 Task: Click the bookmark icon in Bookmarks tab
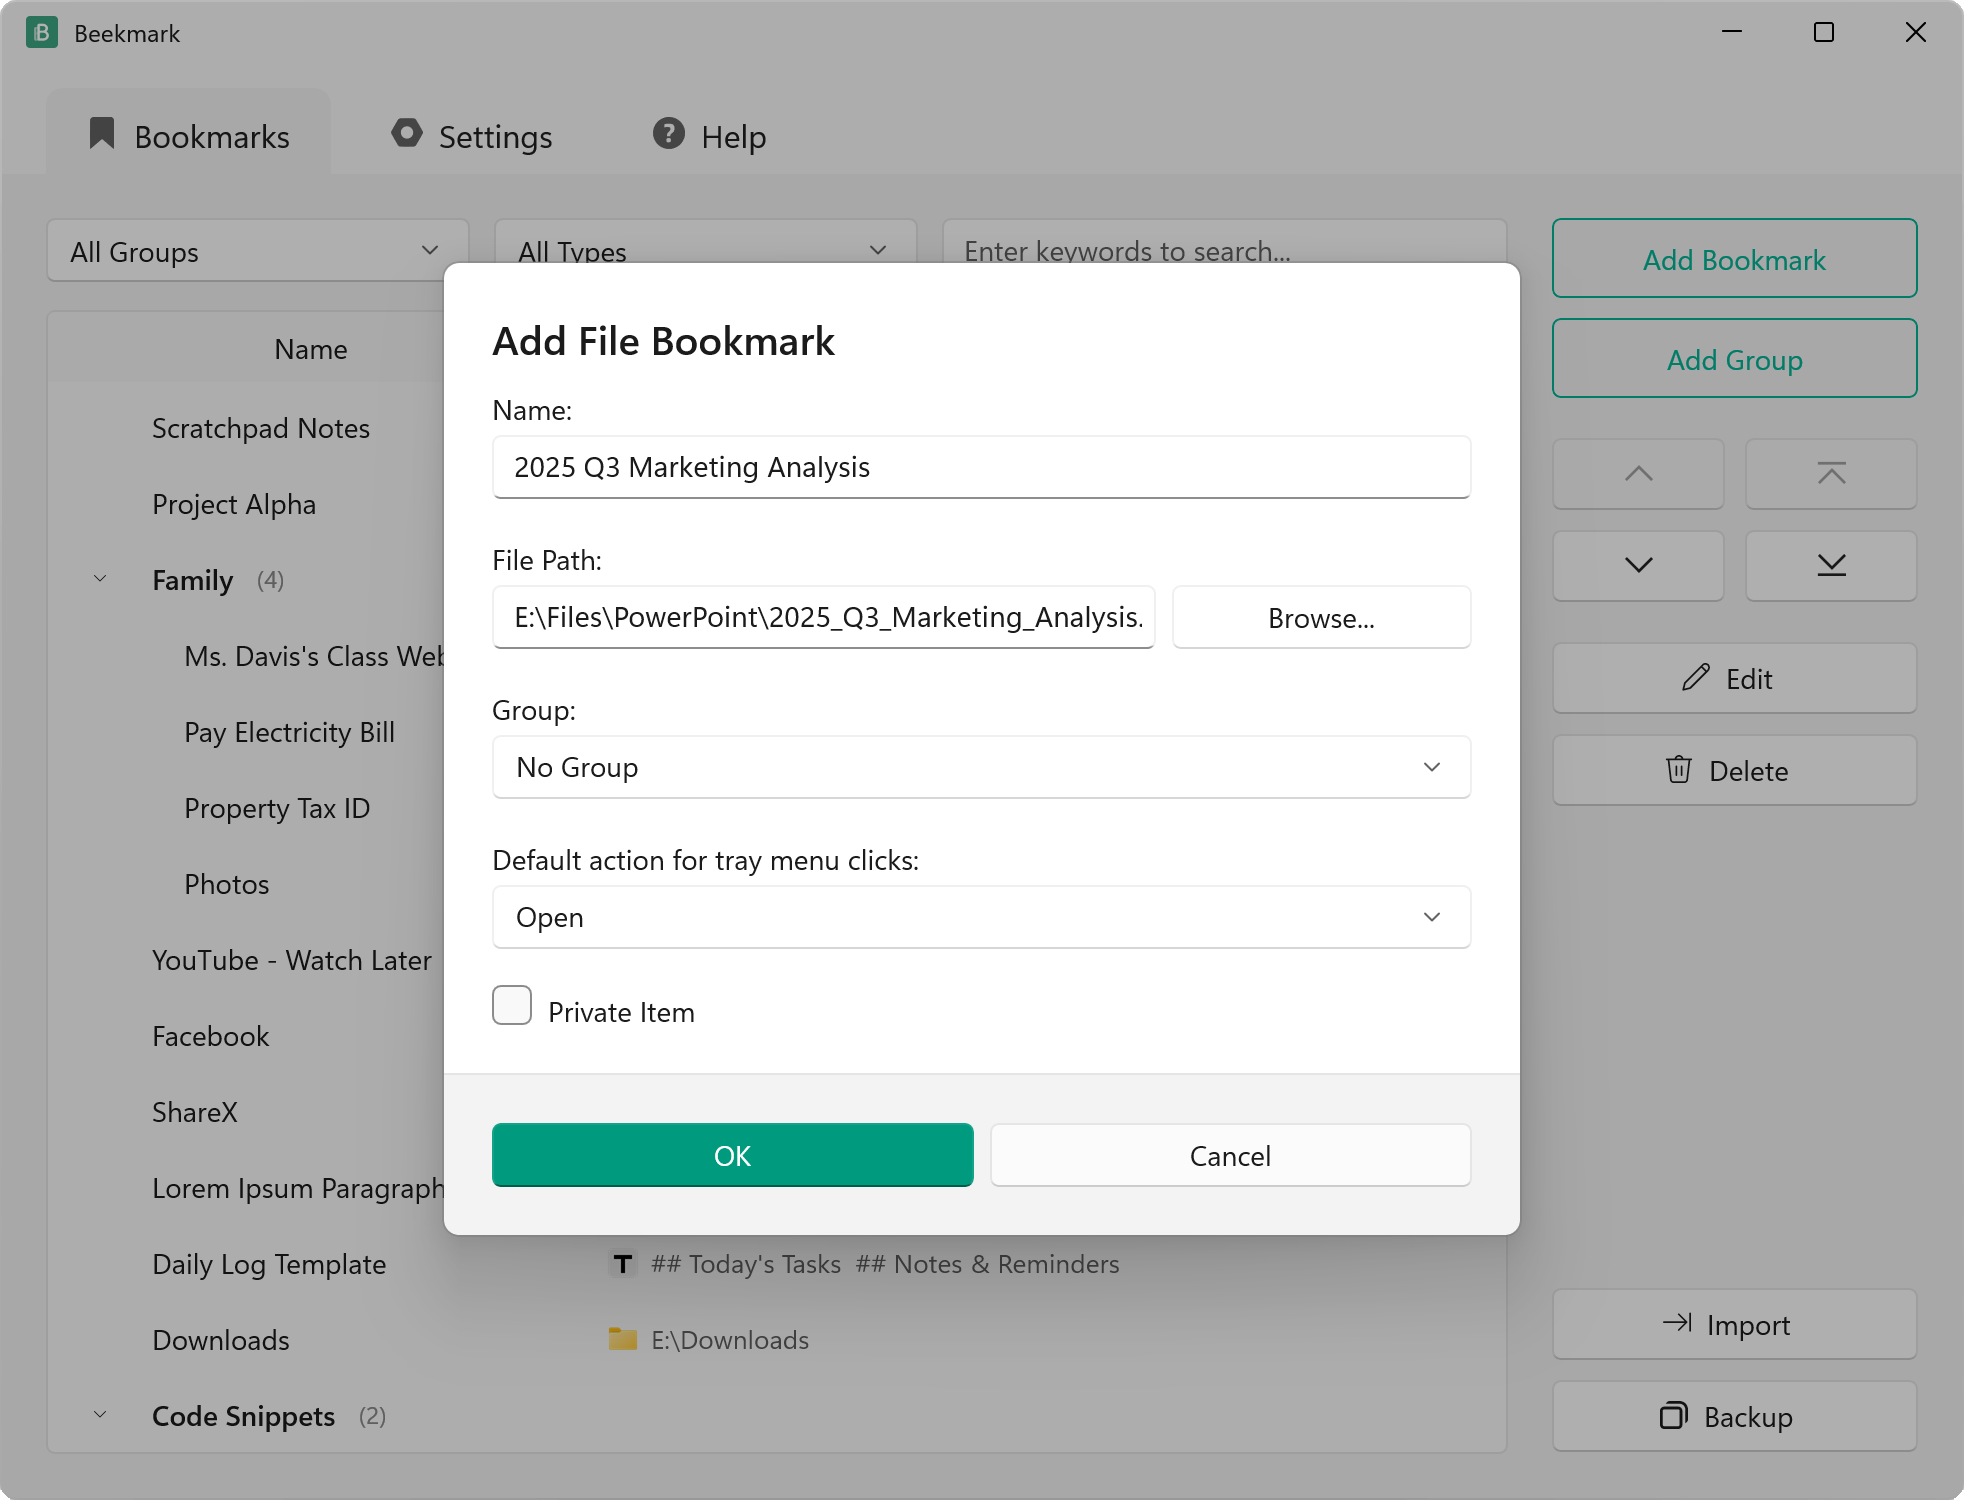click(x=102, y=134)
